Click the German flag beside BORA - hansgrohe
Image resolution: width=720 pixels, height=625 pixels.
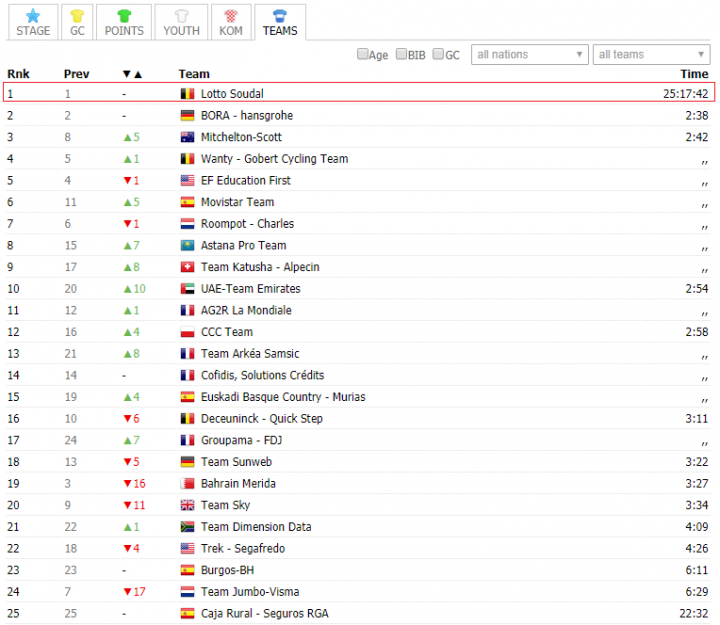click(187, 115)
